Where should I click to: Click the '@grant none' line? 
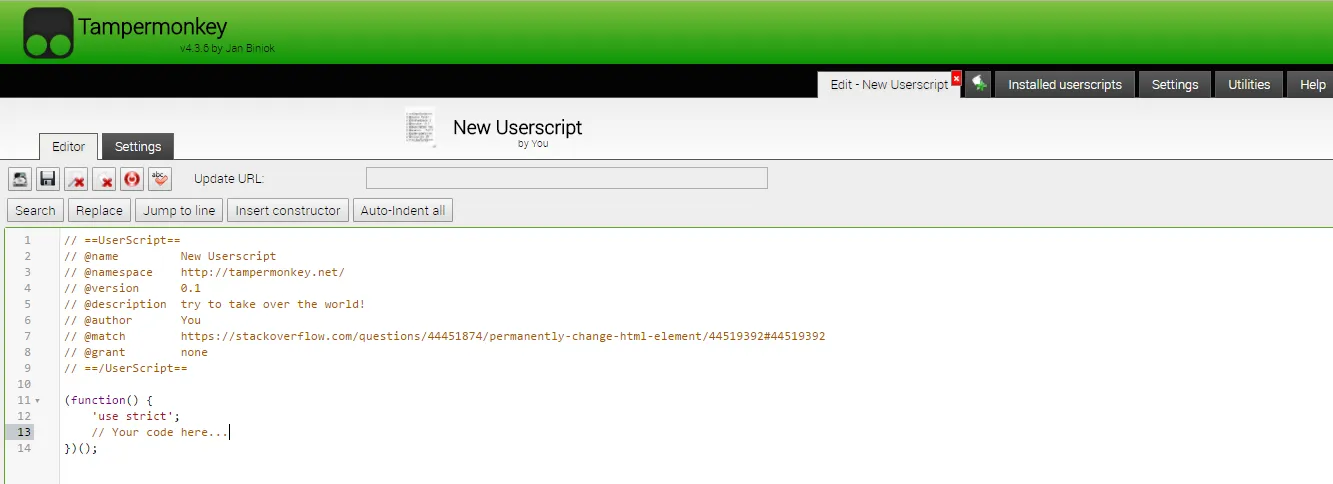click(136, 352)
